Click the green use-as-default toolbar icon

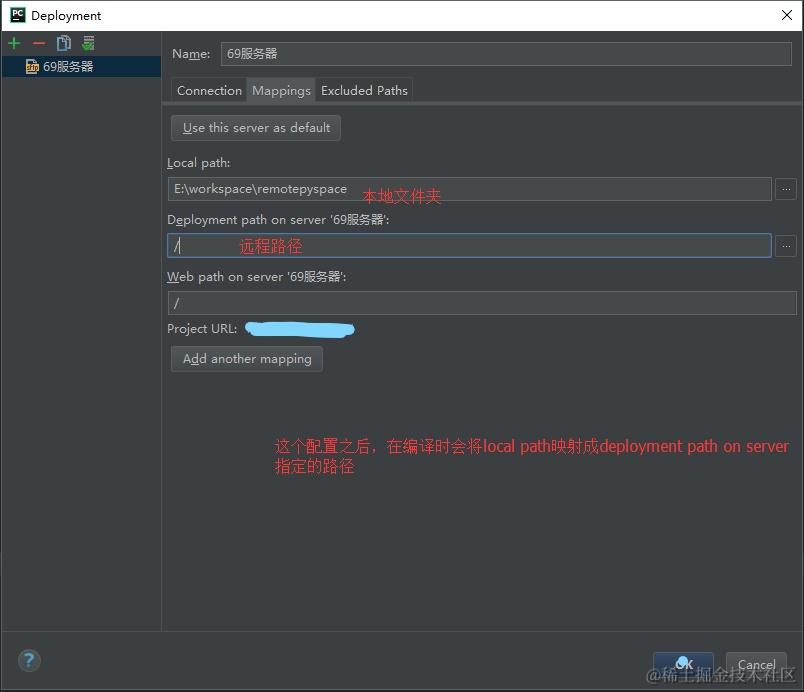[x=88, y=43]
